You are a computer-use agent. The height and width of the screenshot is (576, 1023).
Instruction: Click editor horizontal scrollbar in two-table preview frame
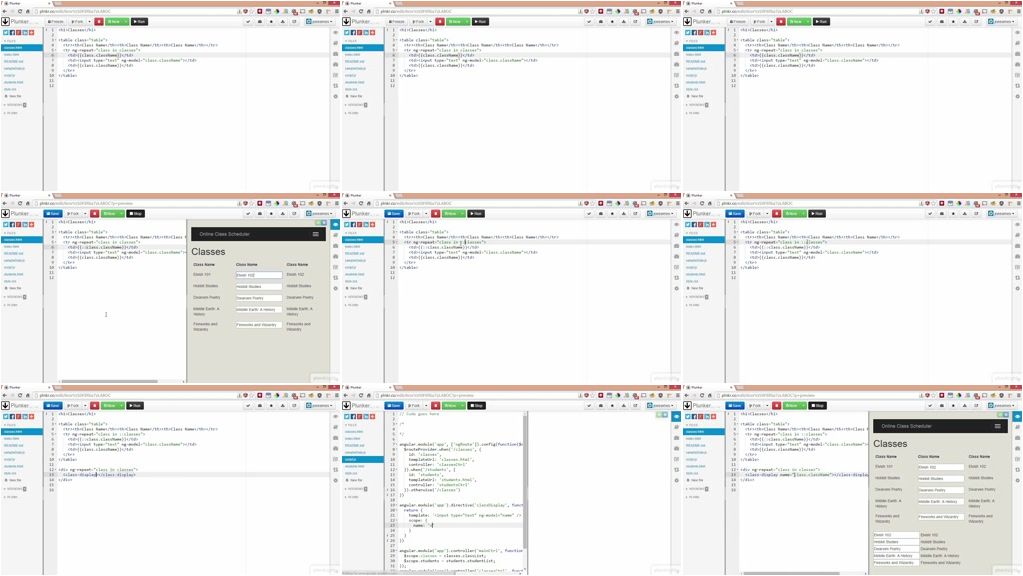(x=791, y=573)
